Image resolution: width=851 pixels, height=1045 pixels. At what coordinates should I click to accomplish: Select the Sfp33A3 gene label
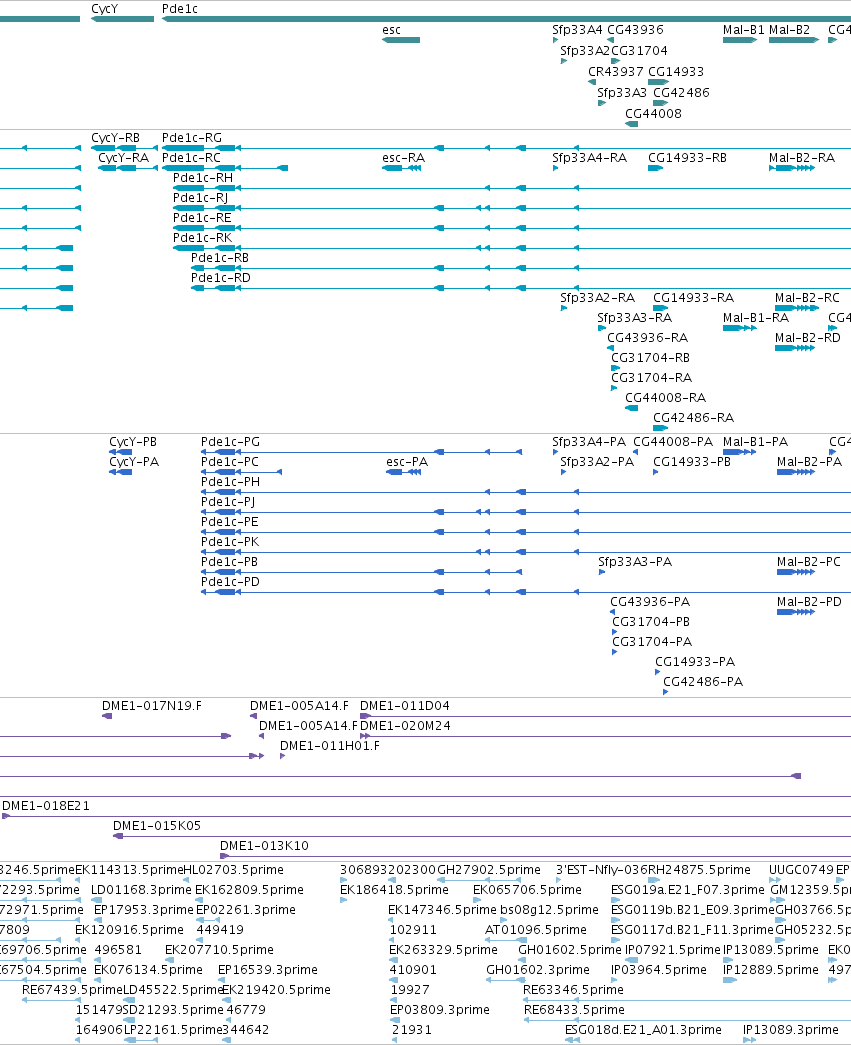point(622,92)
